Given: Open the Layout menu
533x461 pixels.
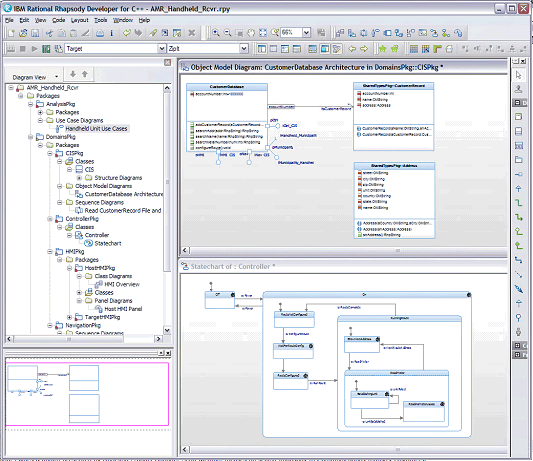Looking at the screenshot, I should click(80, 20).
